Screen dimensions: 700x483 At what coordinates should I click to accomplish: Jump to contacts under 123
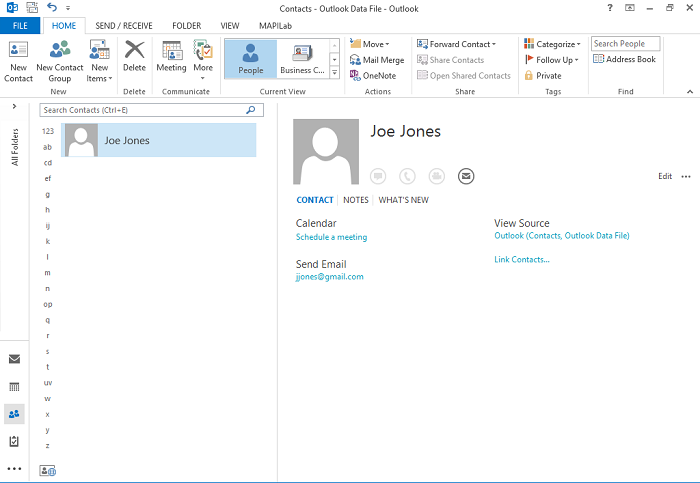48,131
